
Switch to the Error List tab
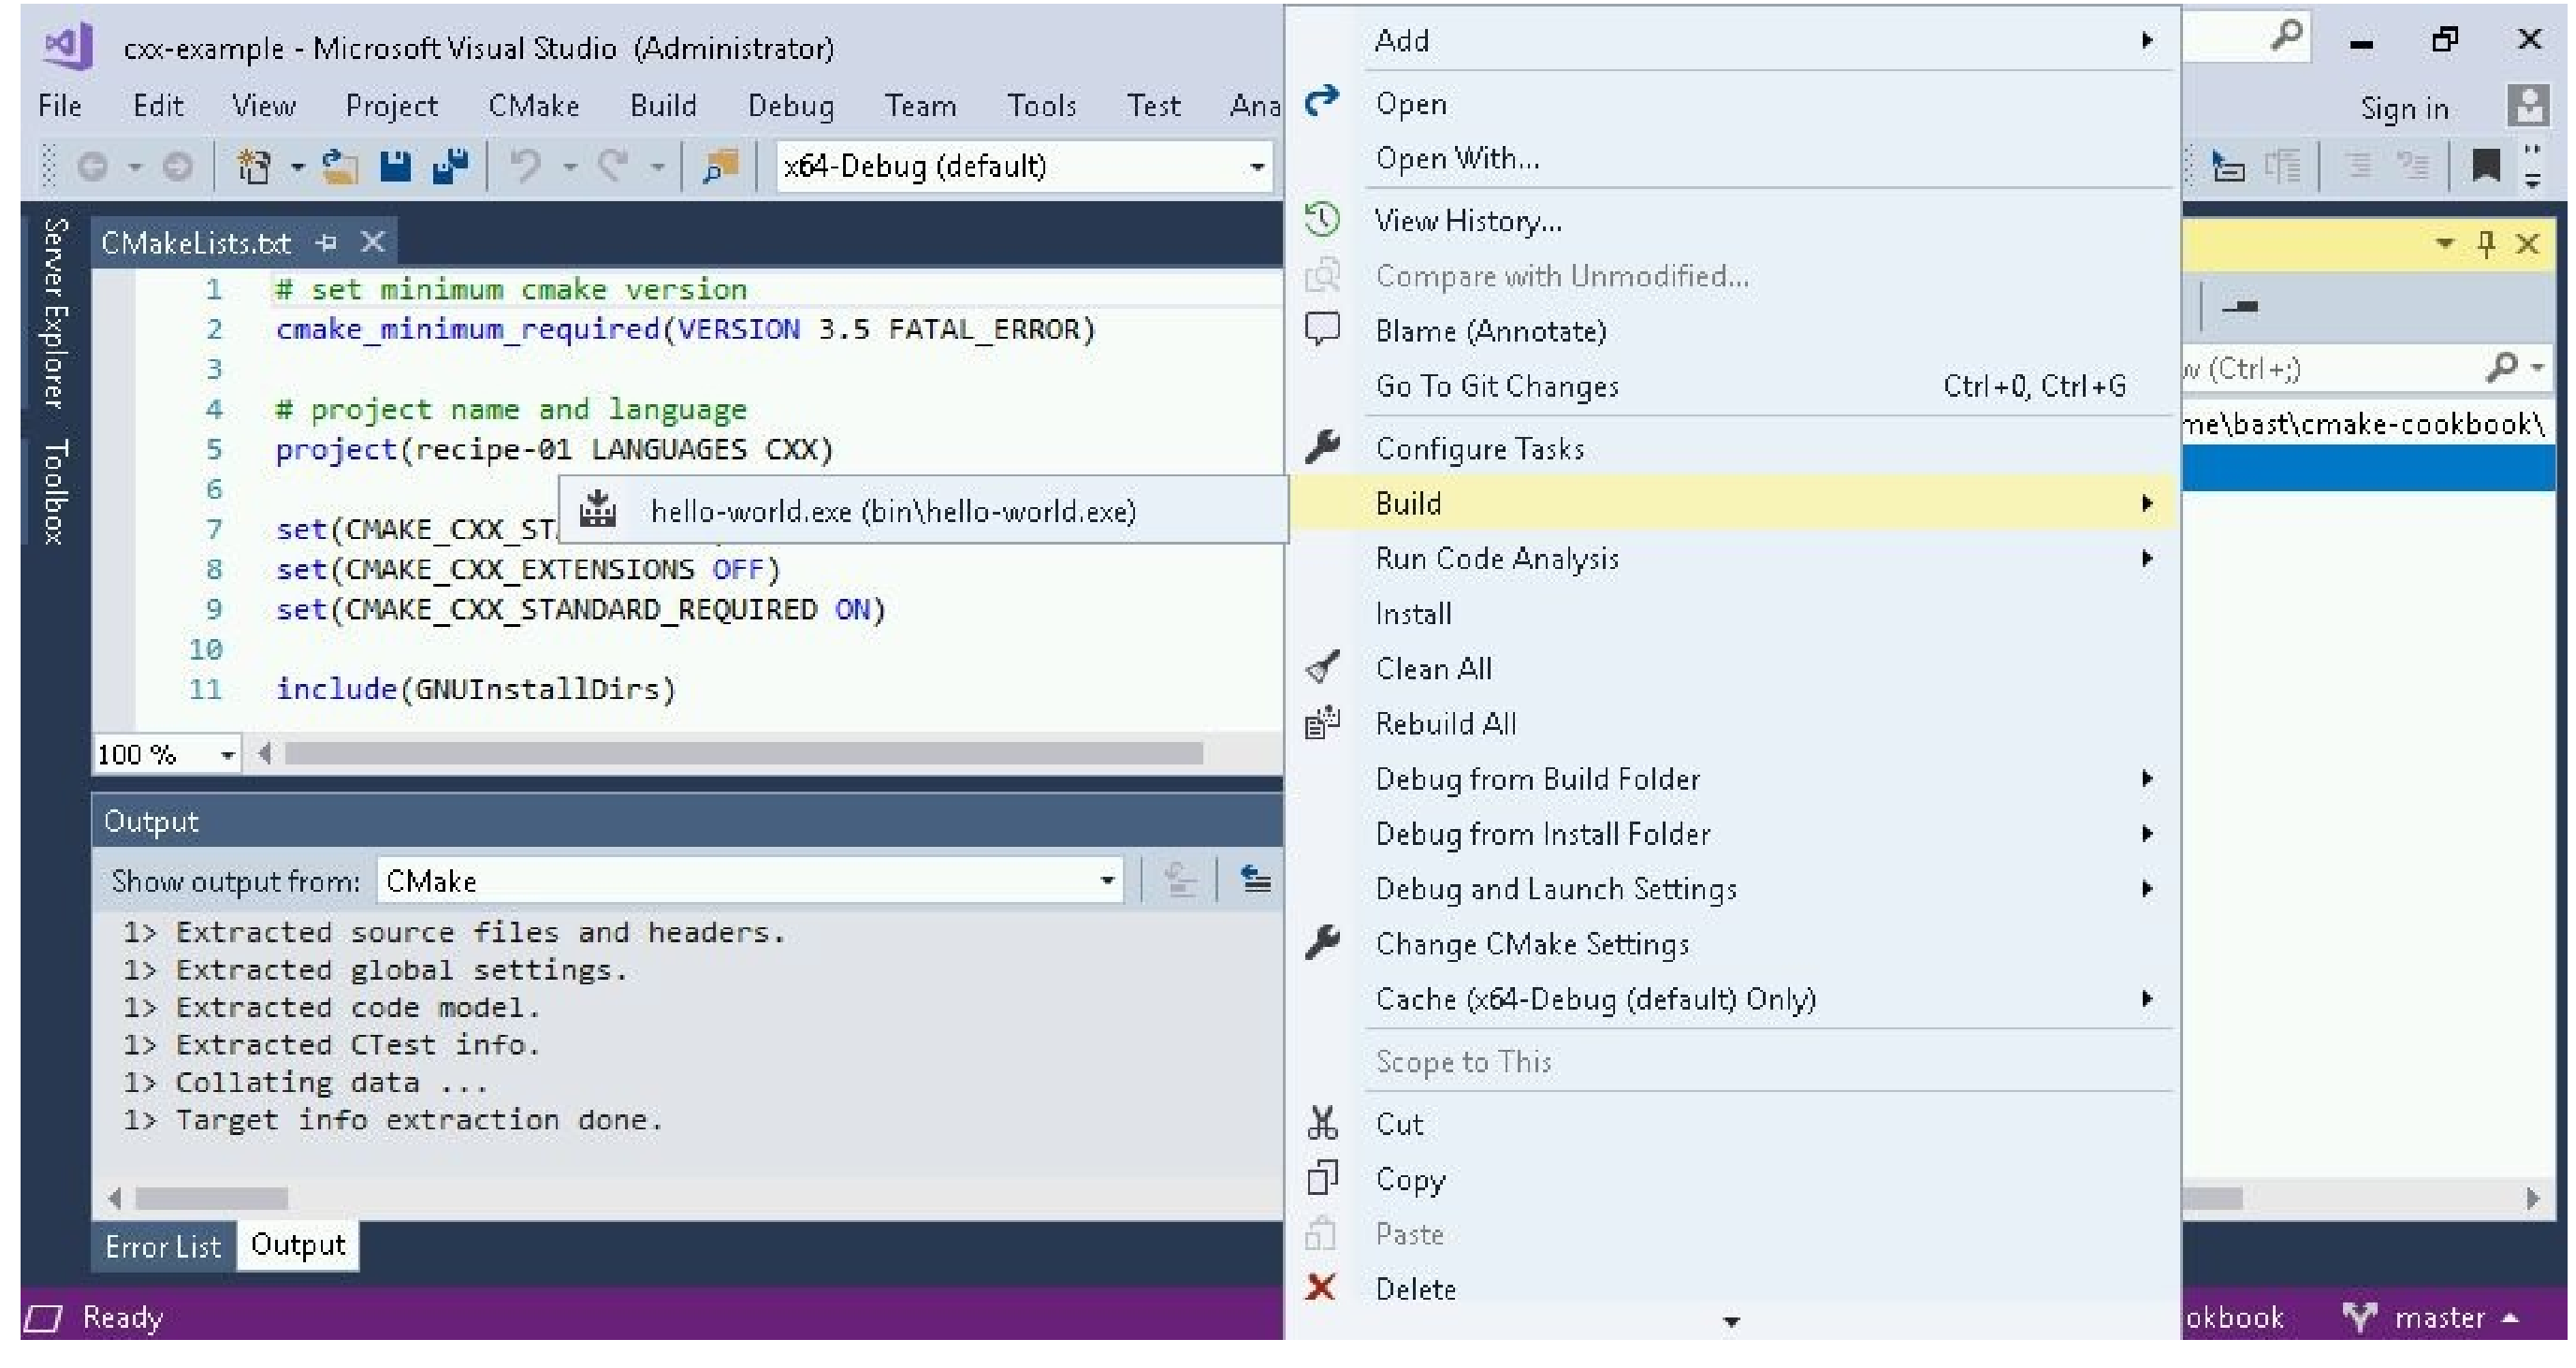[163, 1247]
